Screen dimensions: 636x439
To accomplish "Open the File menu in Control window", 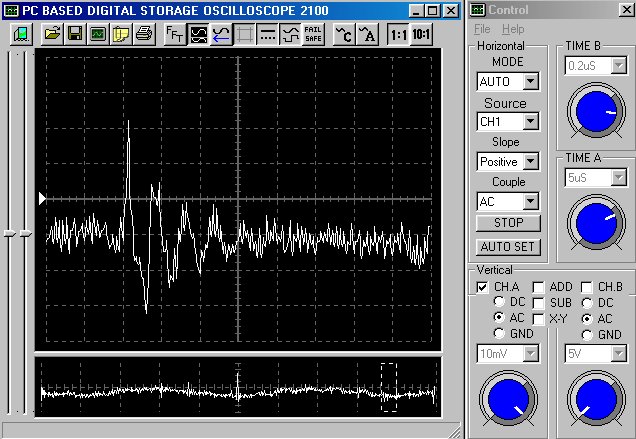I will click(482, 29).
